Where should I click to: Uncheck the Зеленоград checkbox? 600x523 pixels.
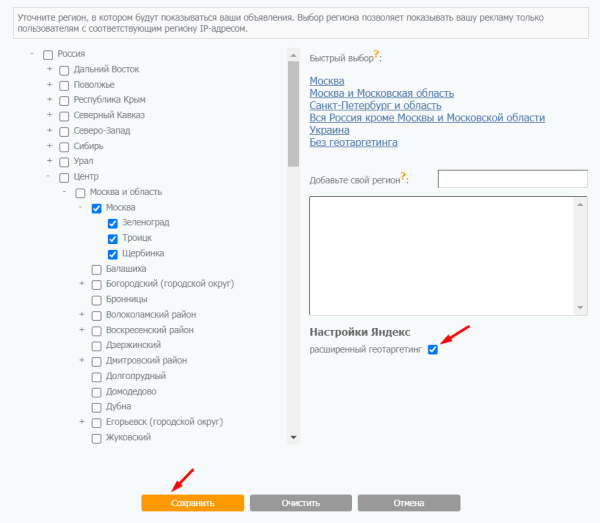point(113,223)
